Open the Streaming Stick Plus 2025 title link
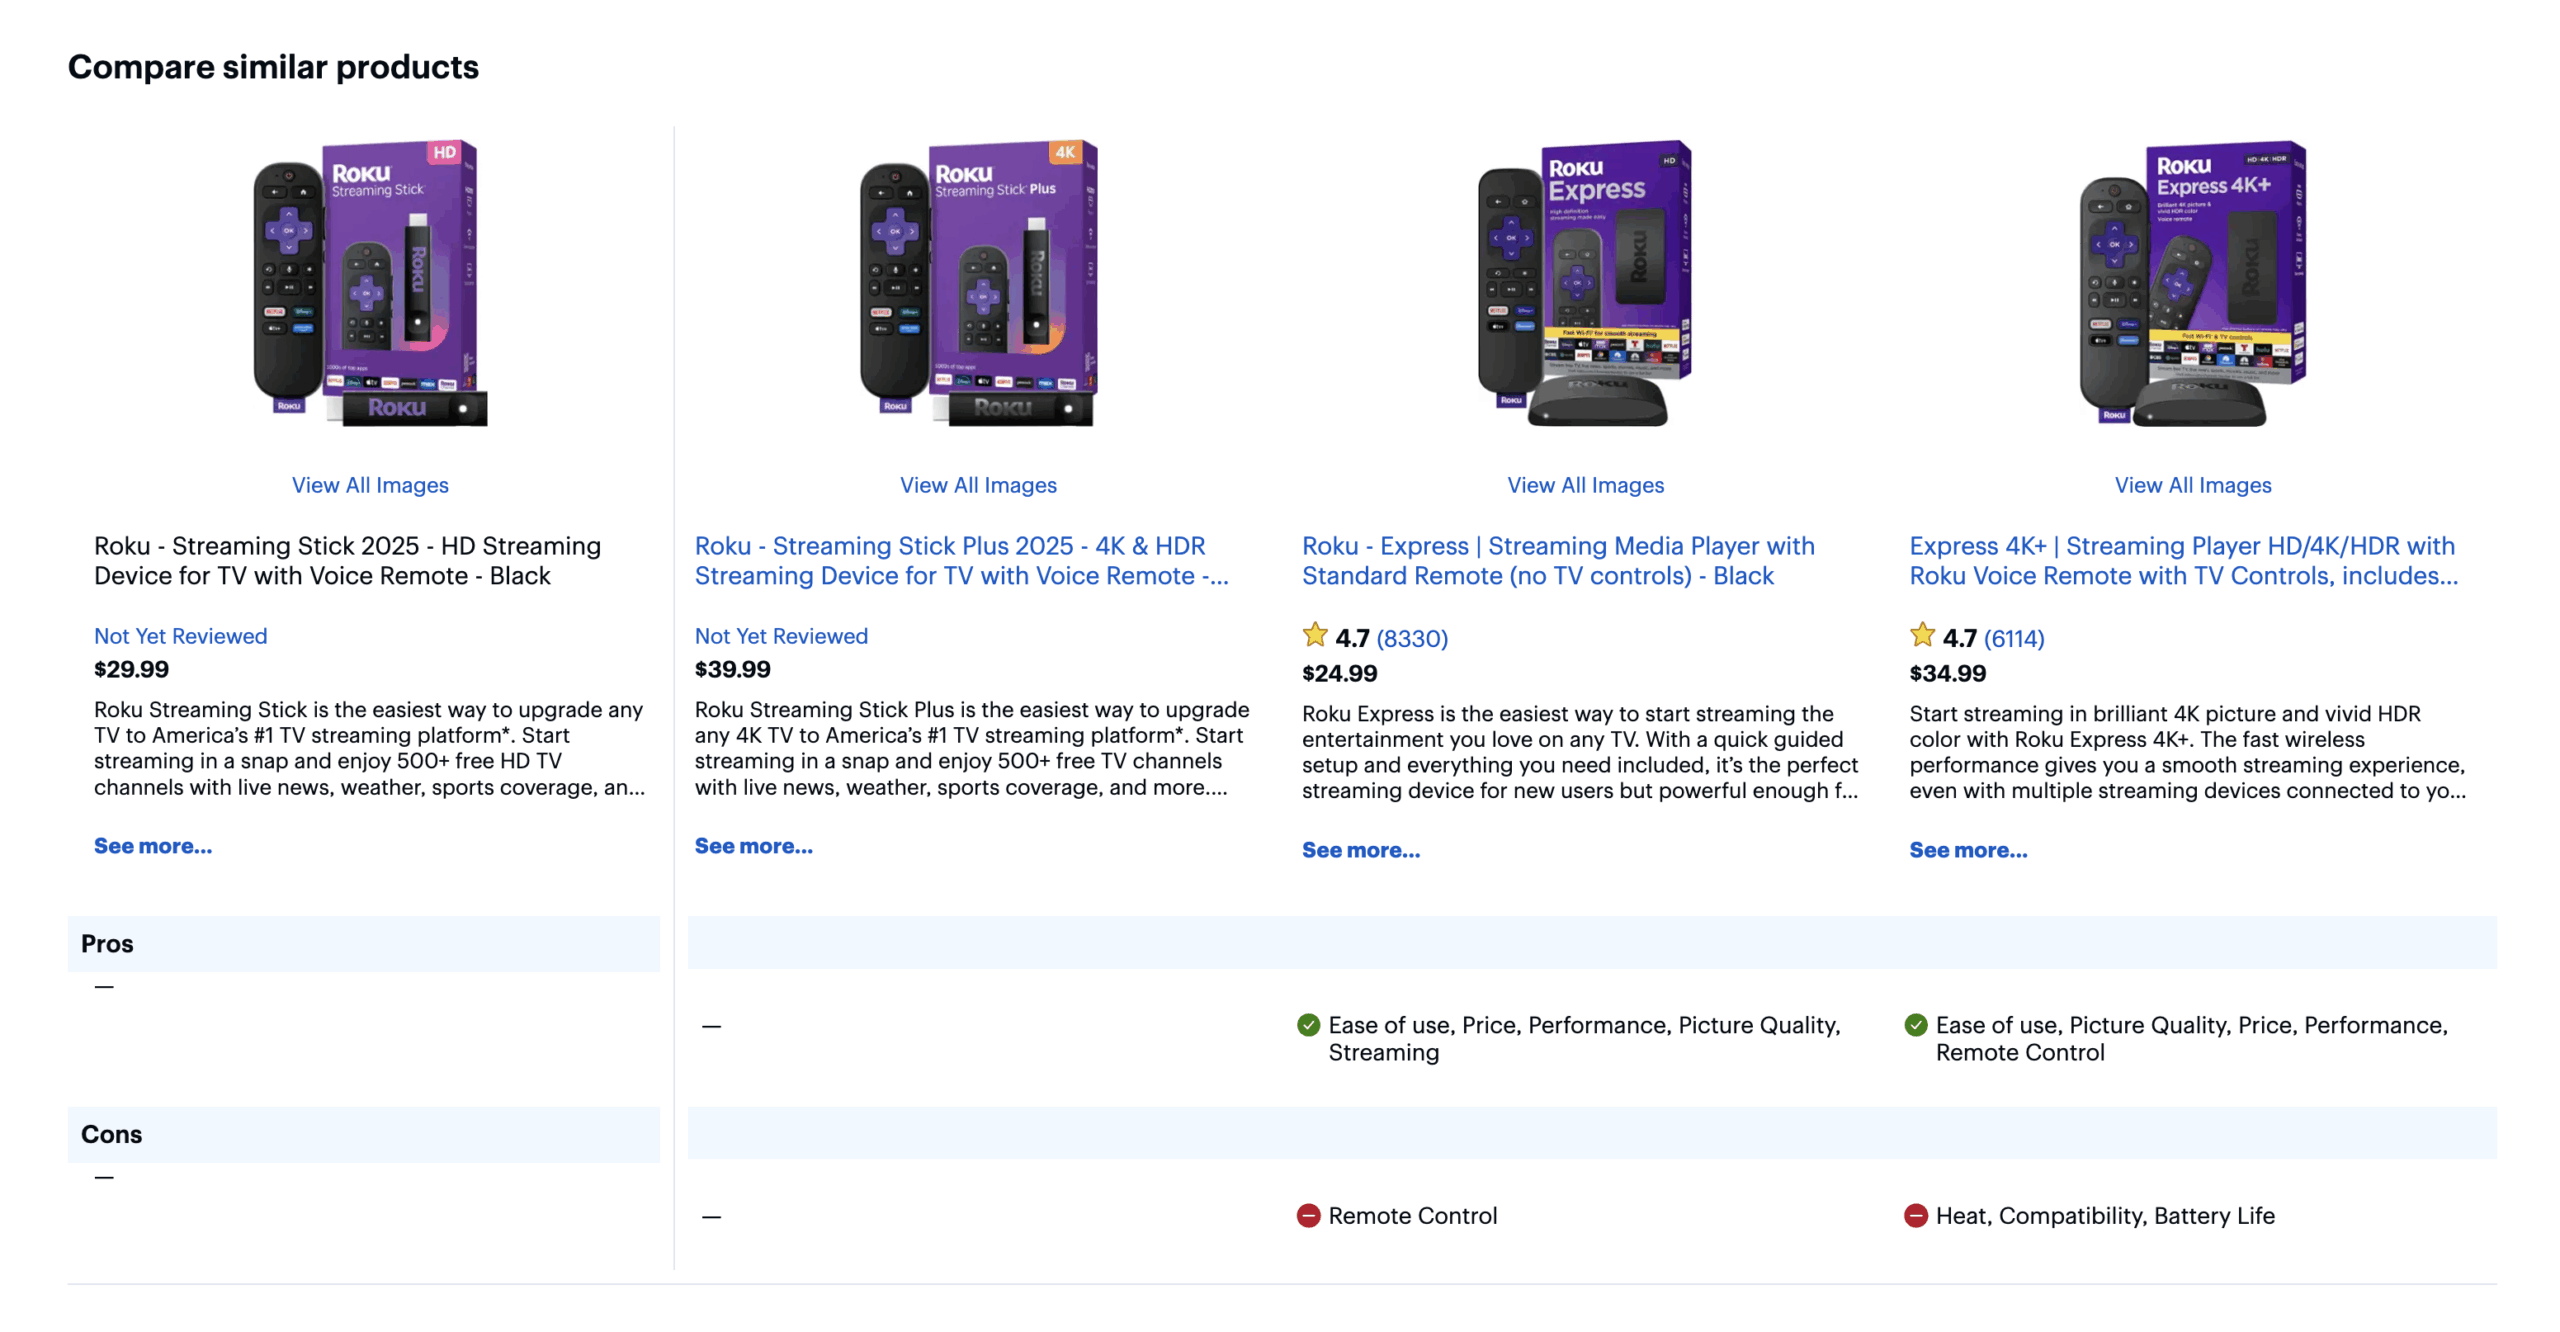2560x1332 pixels. 961,561
